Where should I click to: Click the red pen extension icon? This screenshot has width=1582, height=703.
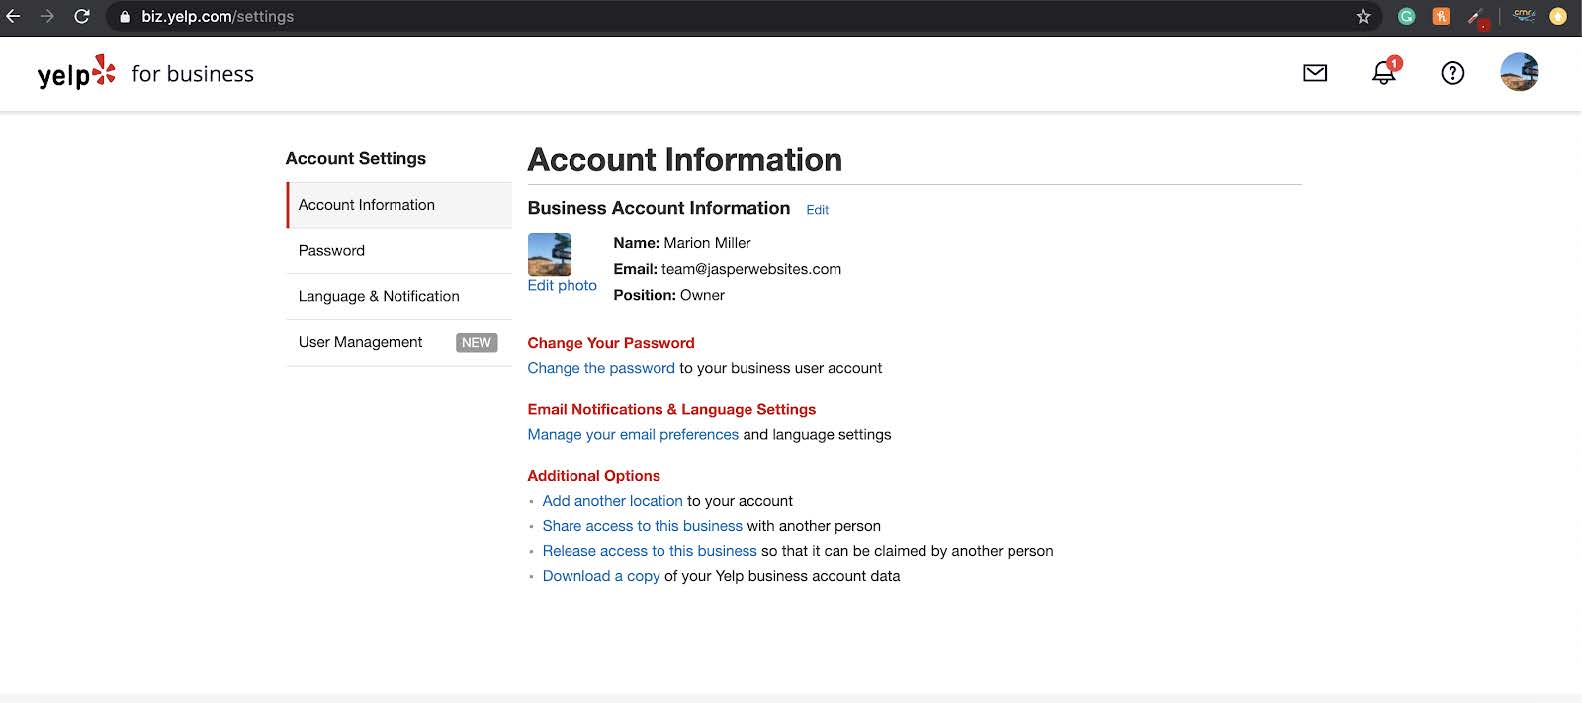click(x=1477, y=17)
